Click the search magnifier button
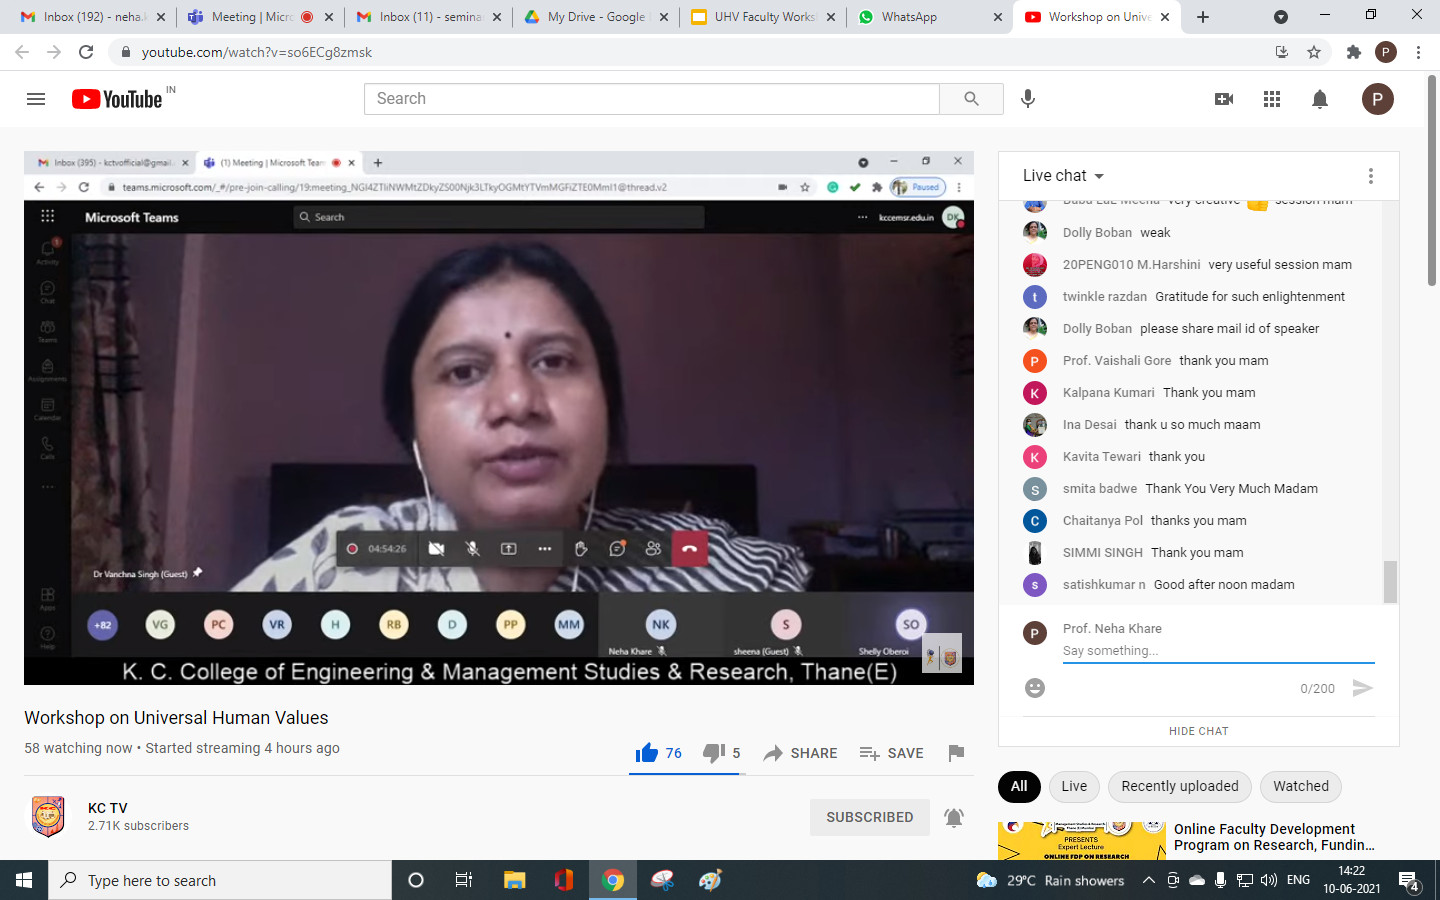 coord(971,99)
